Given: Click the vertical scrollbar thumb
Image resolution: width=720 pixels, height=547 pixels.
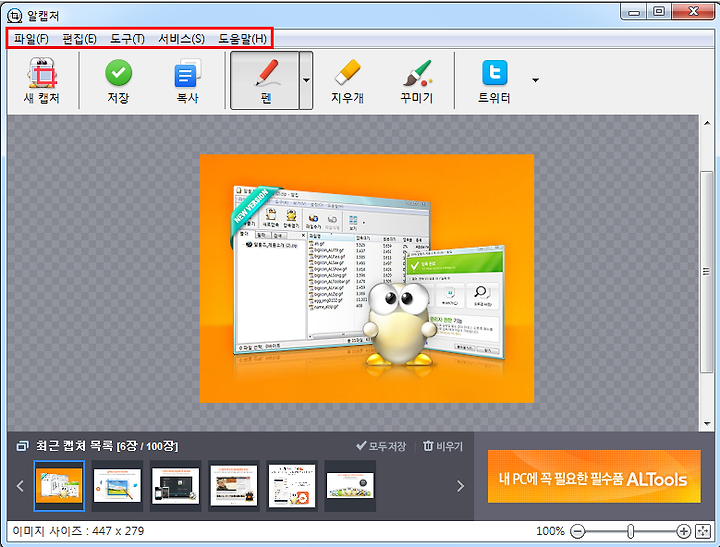Looking at the screenshot, I should (707, 272).
